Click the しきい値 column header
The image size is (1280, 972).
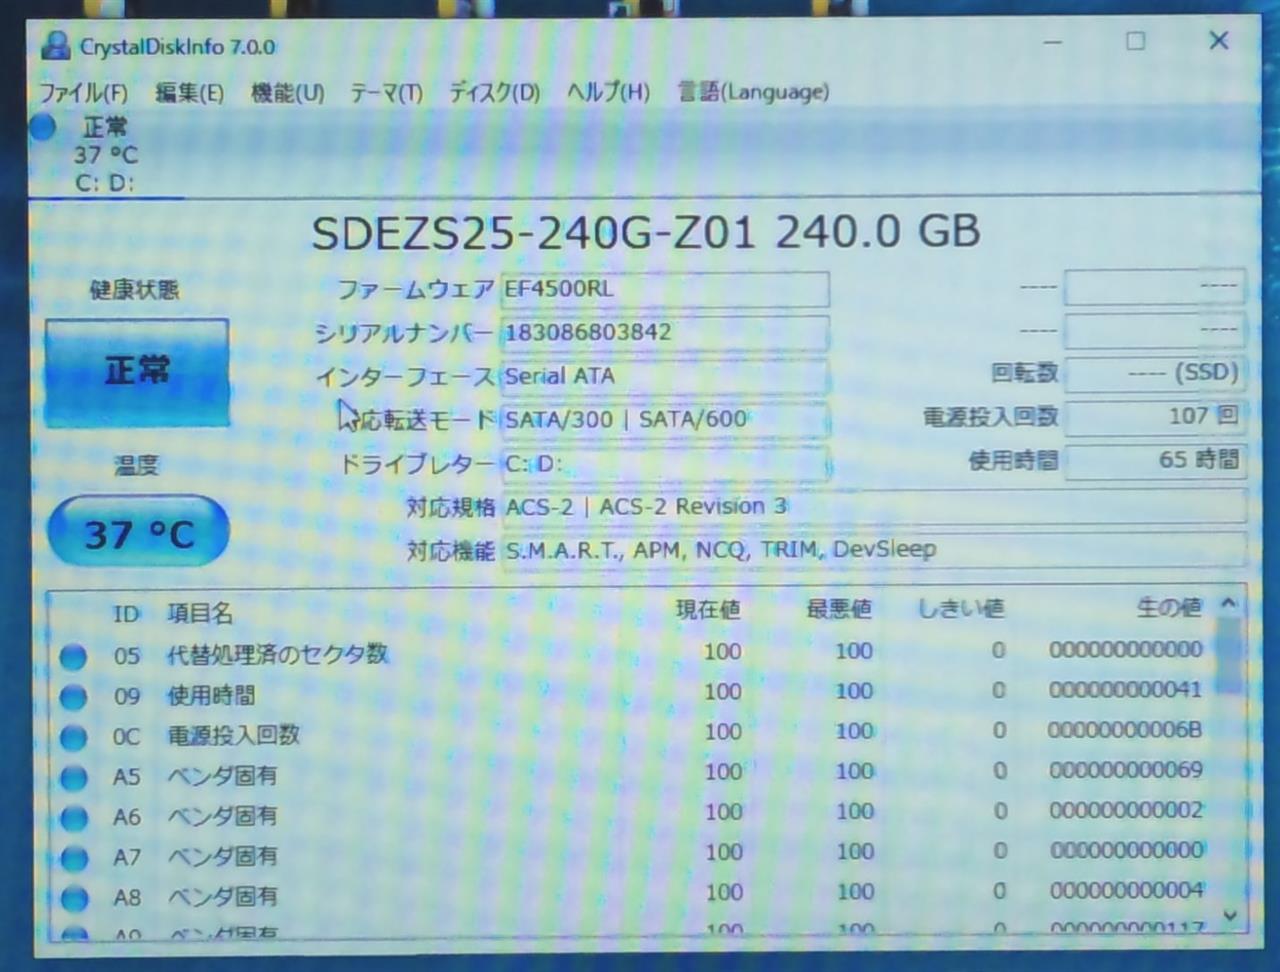pos(961,608)
